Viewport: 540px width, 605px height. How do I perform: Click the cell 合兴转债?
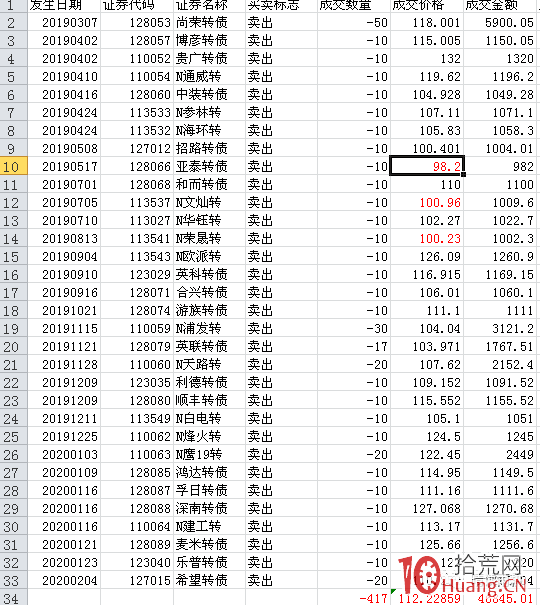209,292
